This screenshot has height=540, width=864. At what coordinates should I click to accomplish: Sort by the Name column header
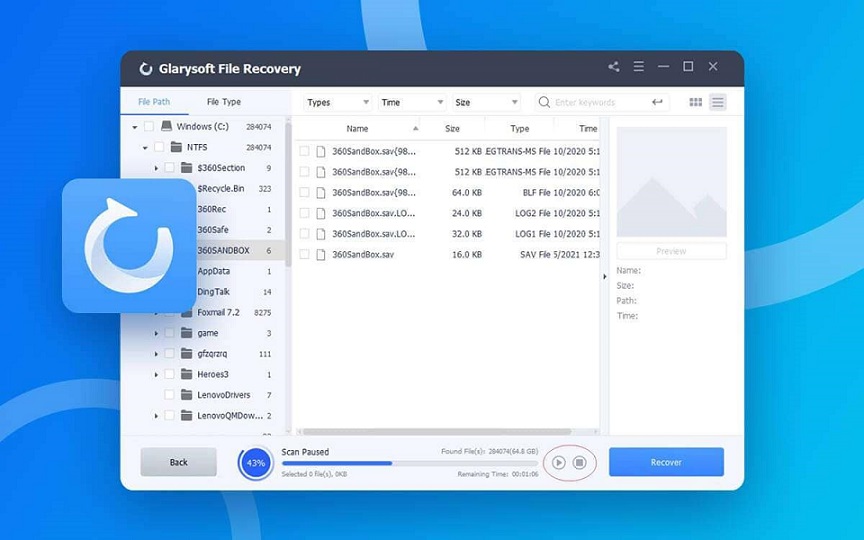pos(357,128)
